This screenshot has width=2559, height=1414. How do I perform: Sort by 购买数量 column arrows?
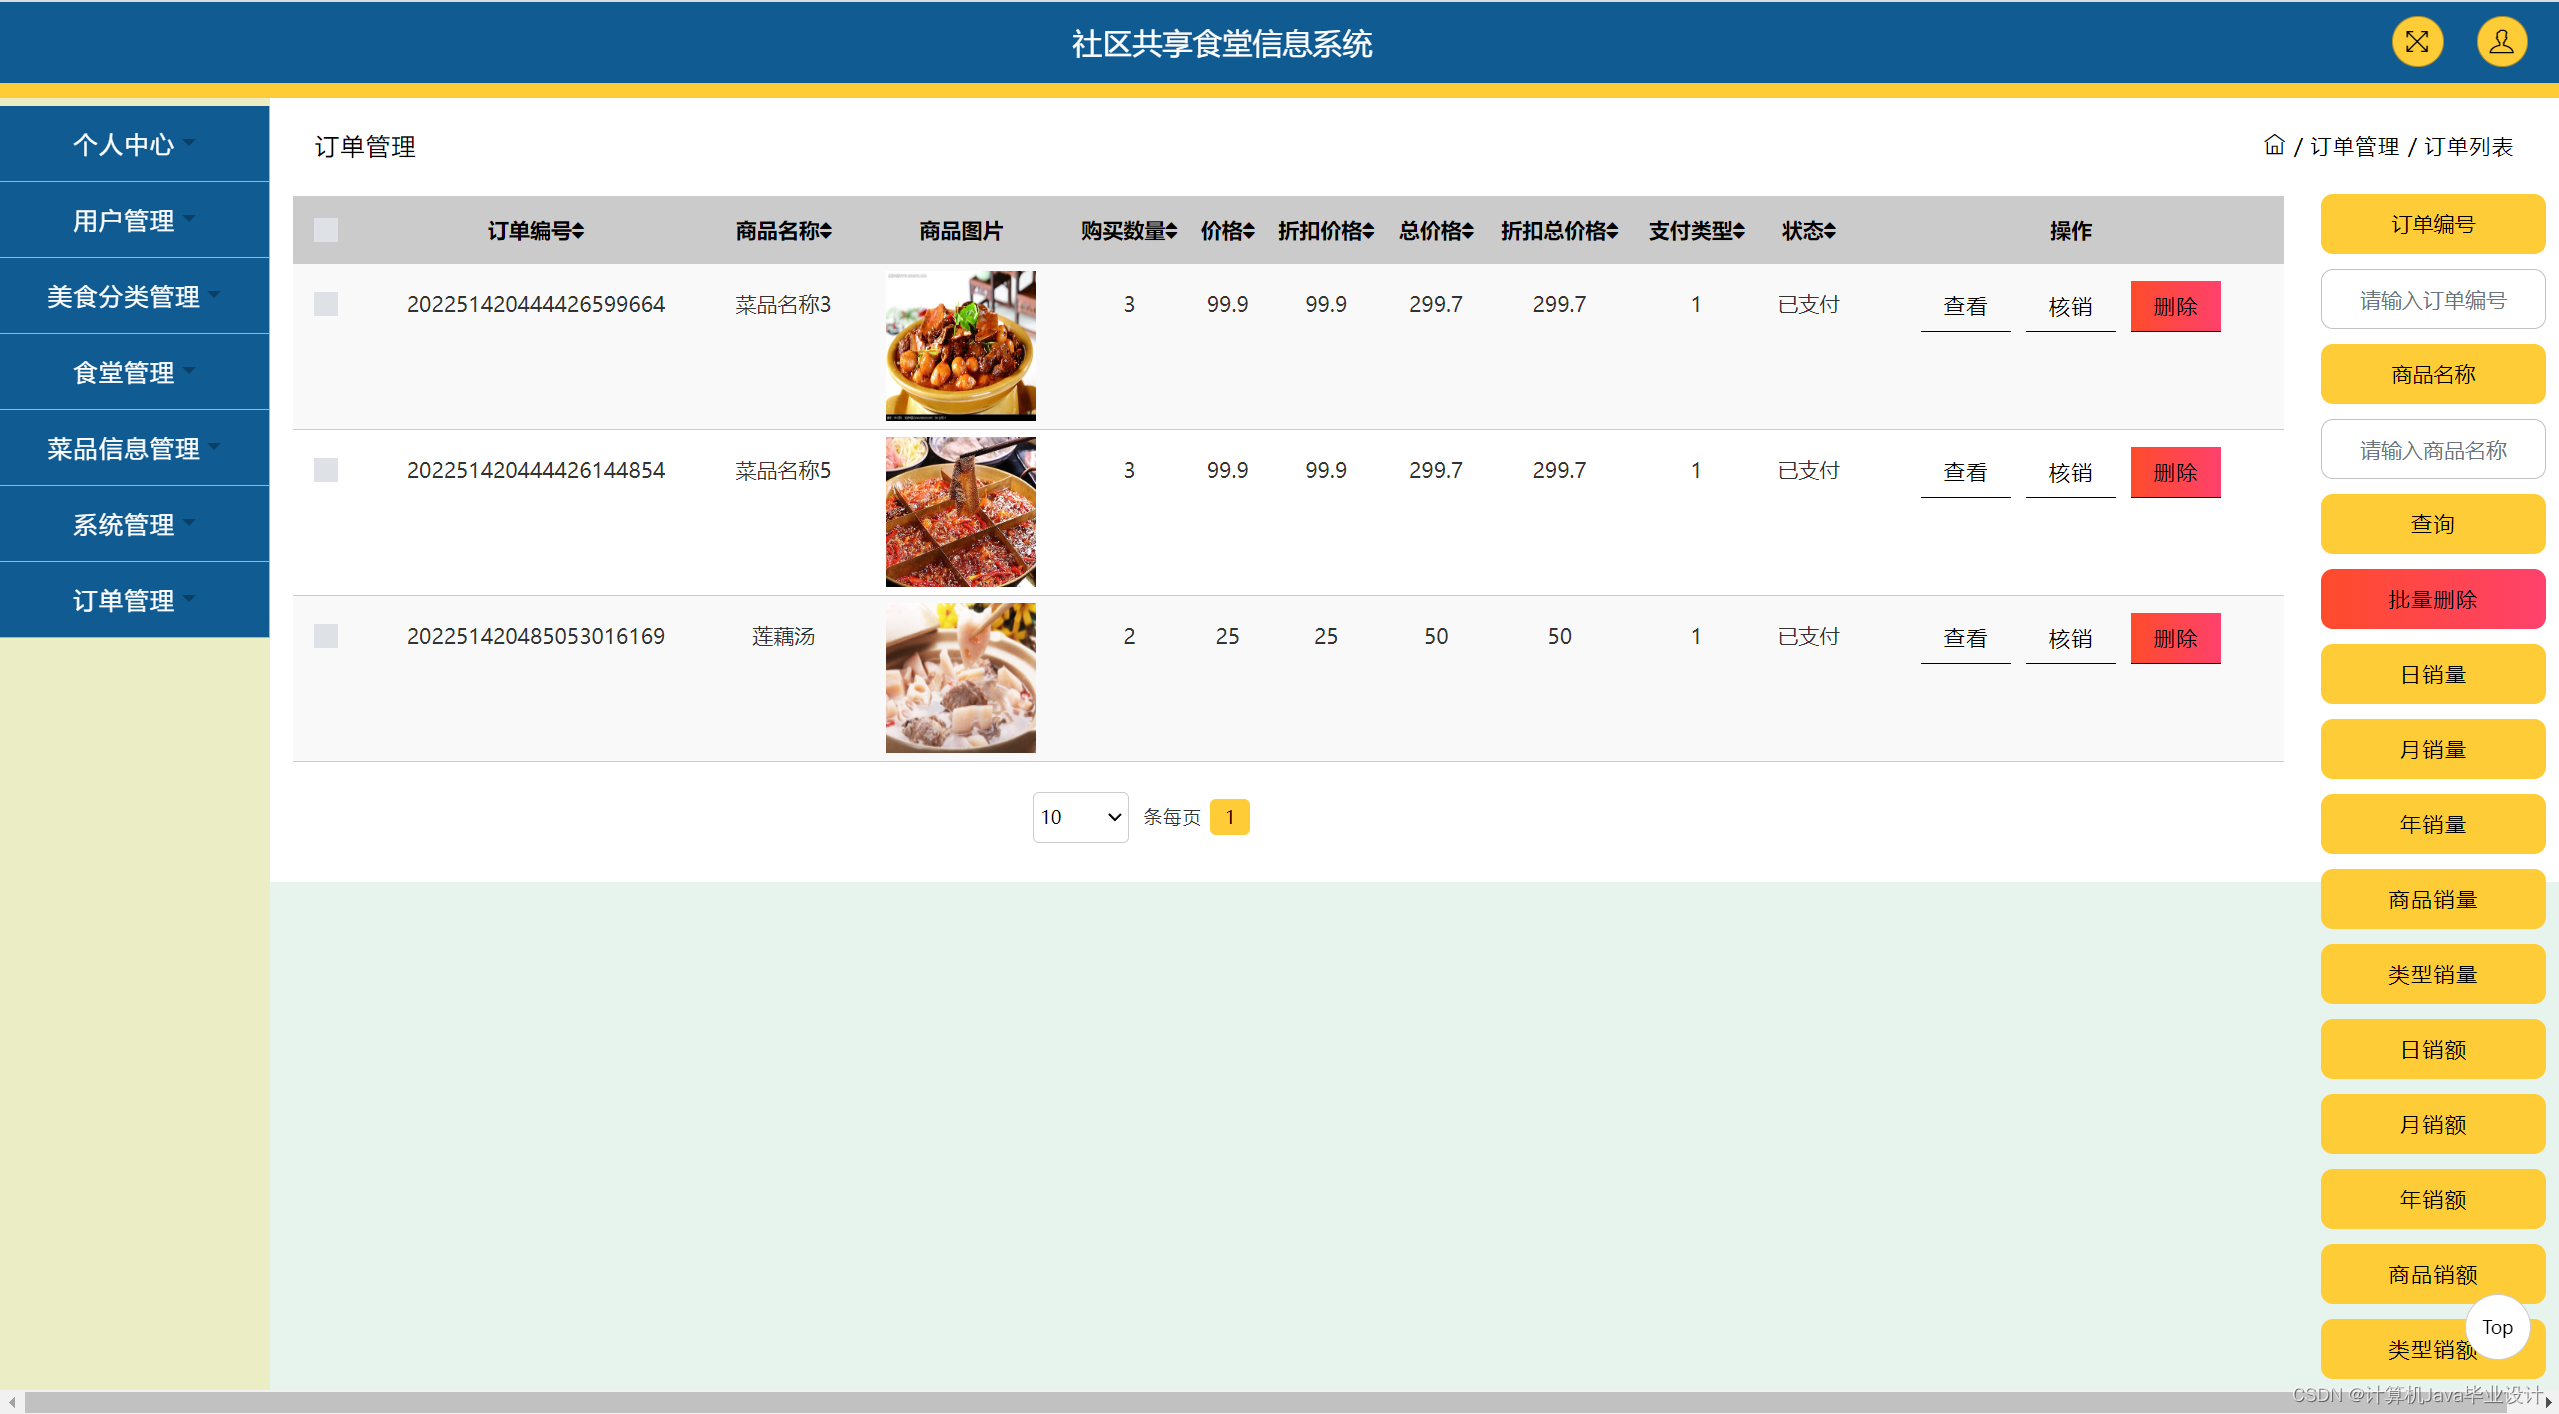[x=1172, y=231]
